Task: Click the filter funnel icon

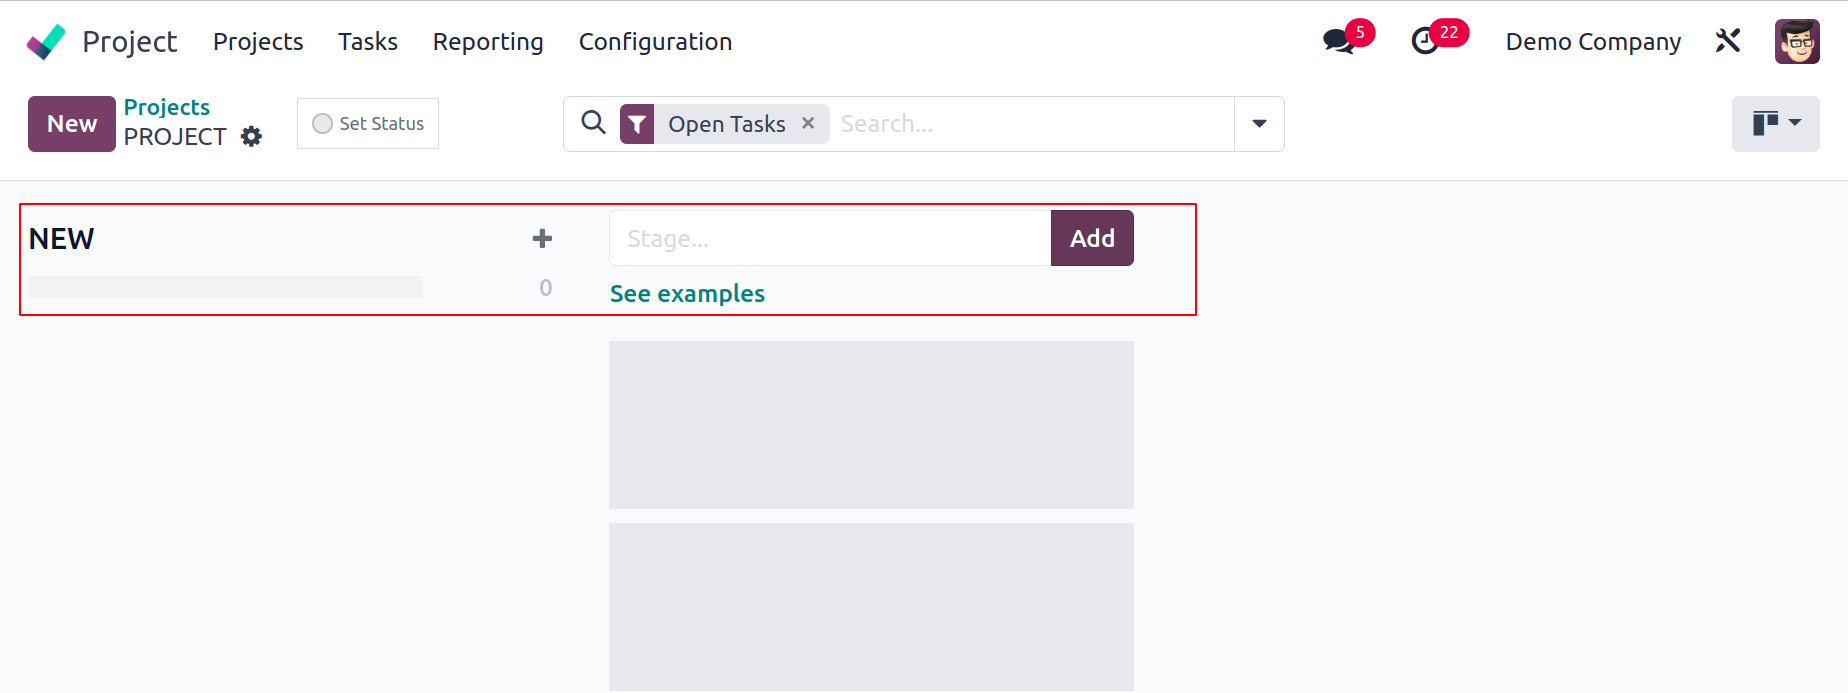Action: tap(637, 124)
